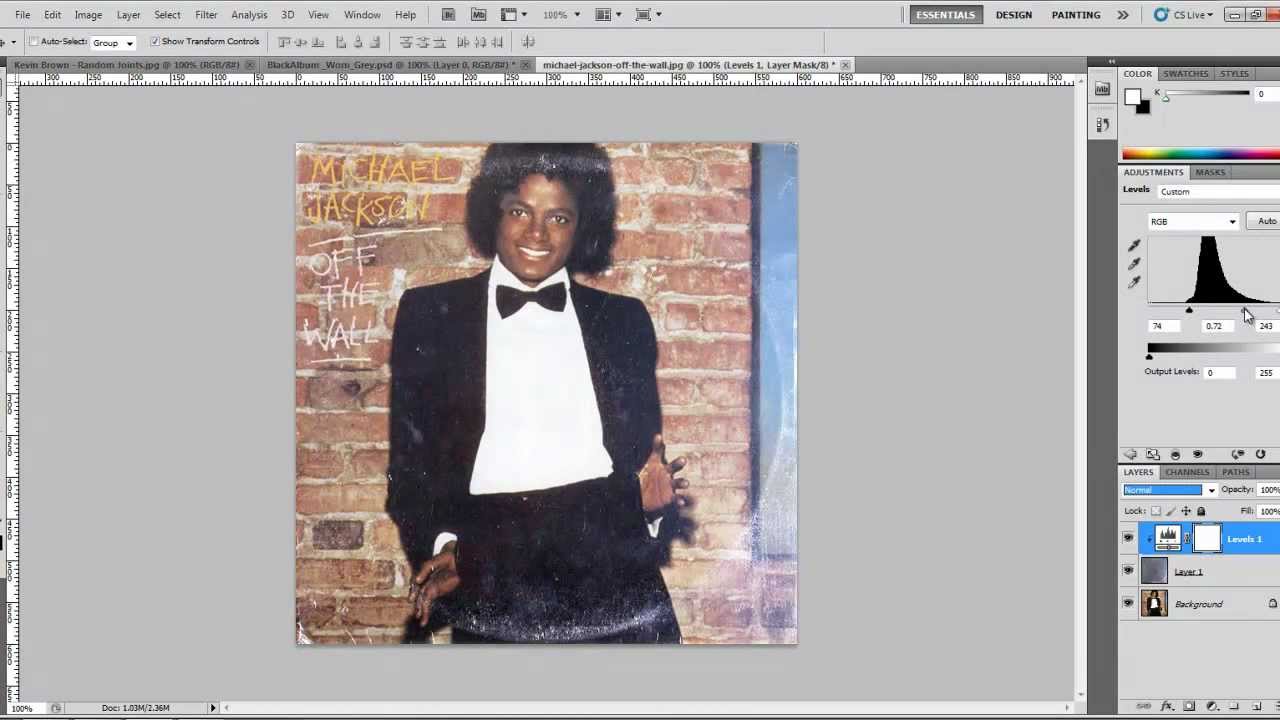Enable the Auto-Select checkbox
1280x720 pixels.
(34, 42)
